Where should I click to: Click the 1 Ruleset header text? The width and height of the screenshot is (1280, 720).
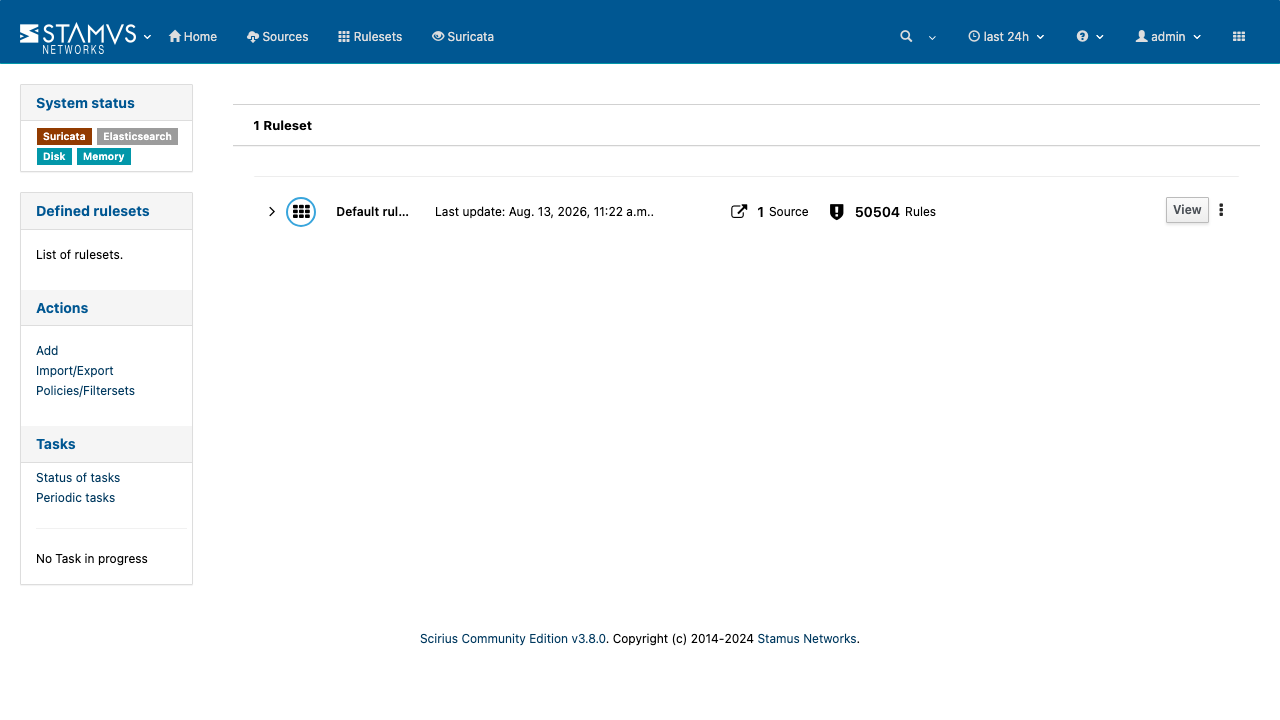click(282, 126)
